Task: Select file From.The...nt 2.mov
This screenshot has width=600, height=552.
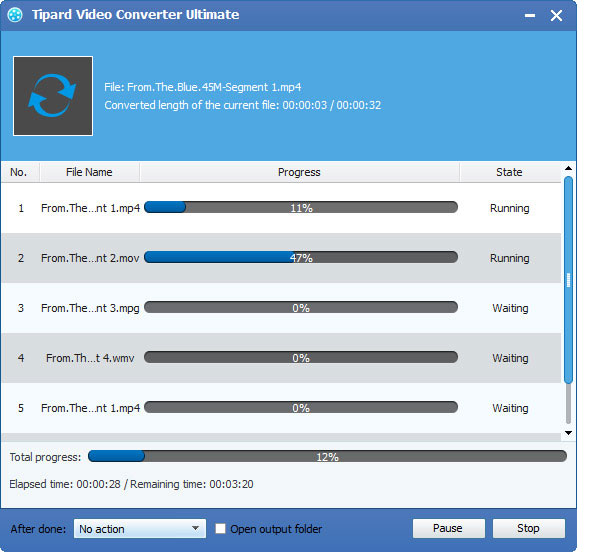Action: coord(90,258)
